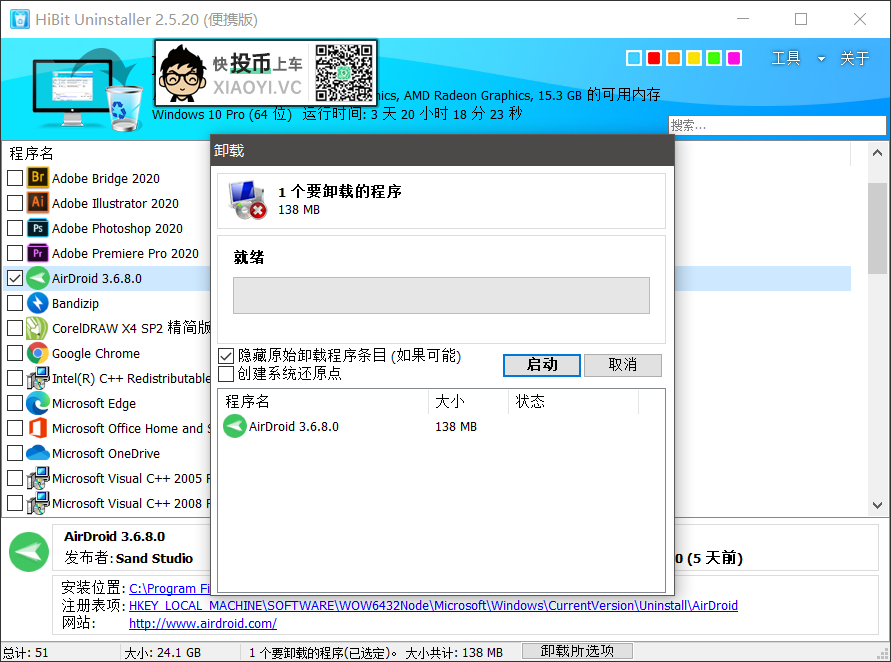Check the Google Chrome checkbox

15,353
